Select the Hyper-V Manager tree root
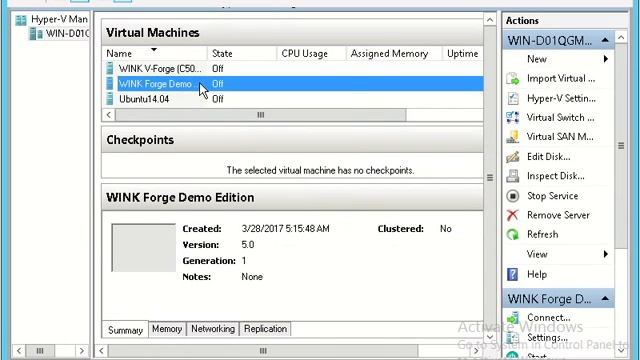640x360 pixels. [x=59, y=19]
